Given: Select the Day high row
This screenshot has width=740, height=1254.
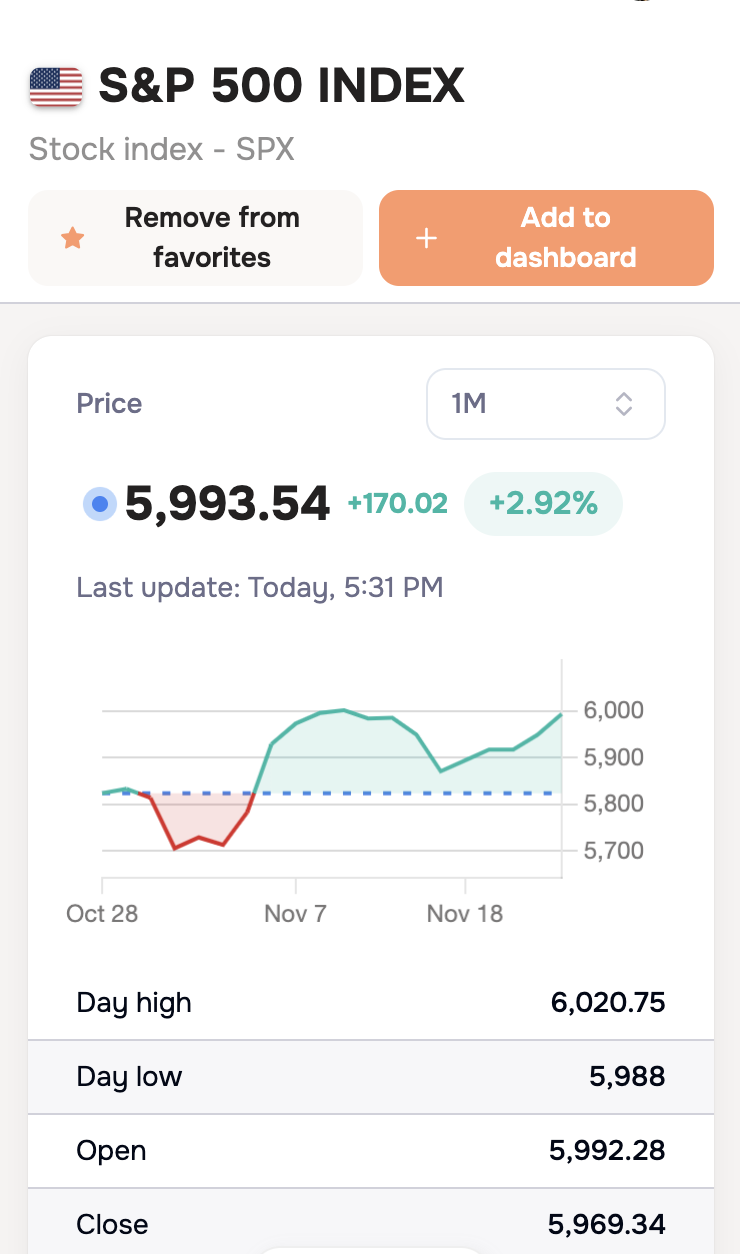Looking at the screenshot, I should [x=371, y=1003].
